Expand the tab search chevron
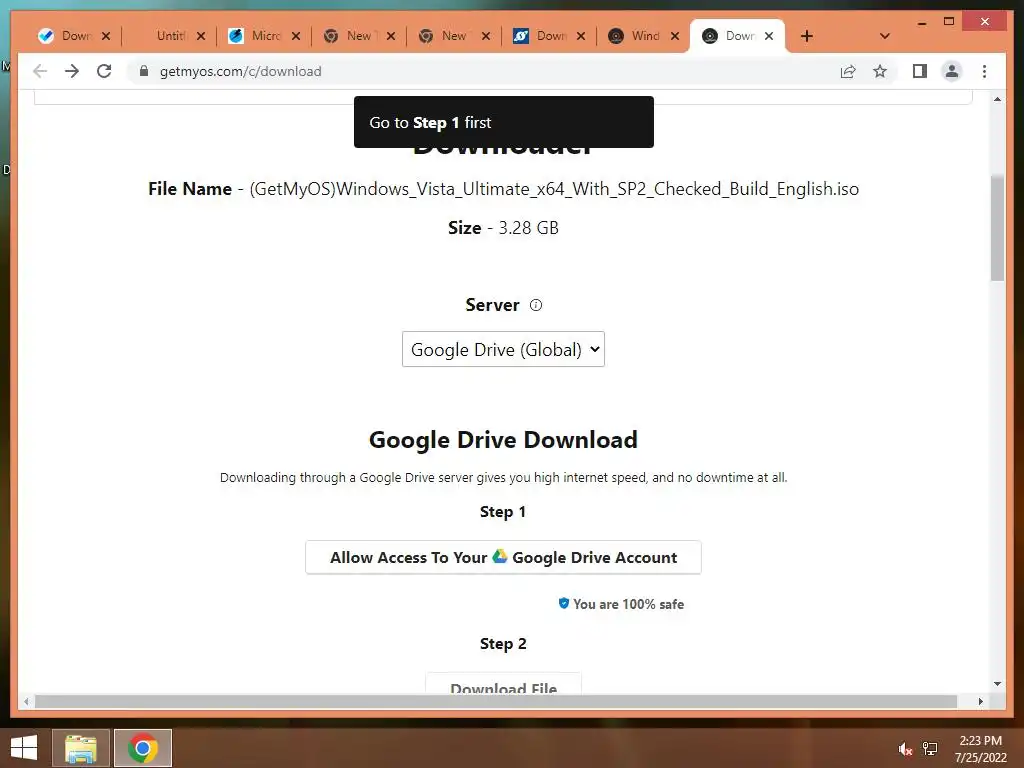 point(885,36)
